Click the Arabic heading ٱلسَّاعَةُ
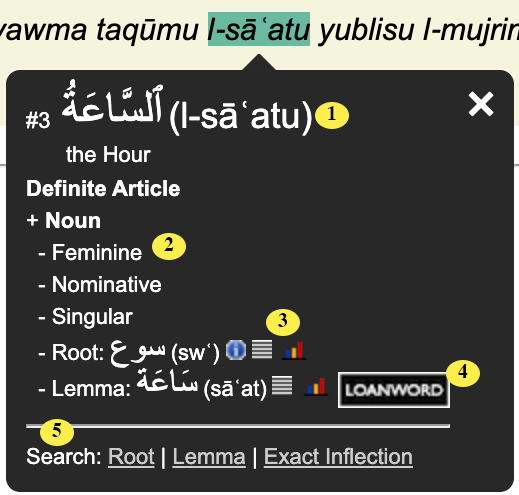The height and width of the screenshot is (495, 519). tap(113, 104)
